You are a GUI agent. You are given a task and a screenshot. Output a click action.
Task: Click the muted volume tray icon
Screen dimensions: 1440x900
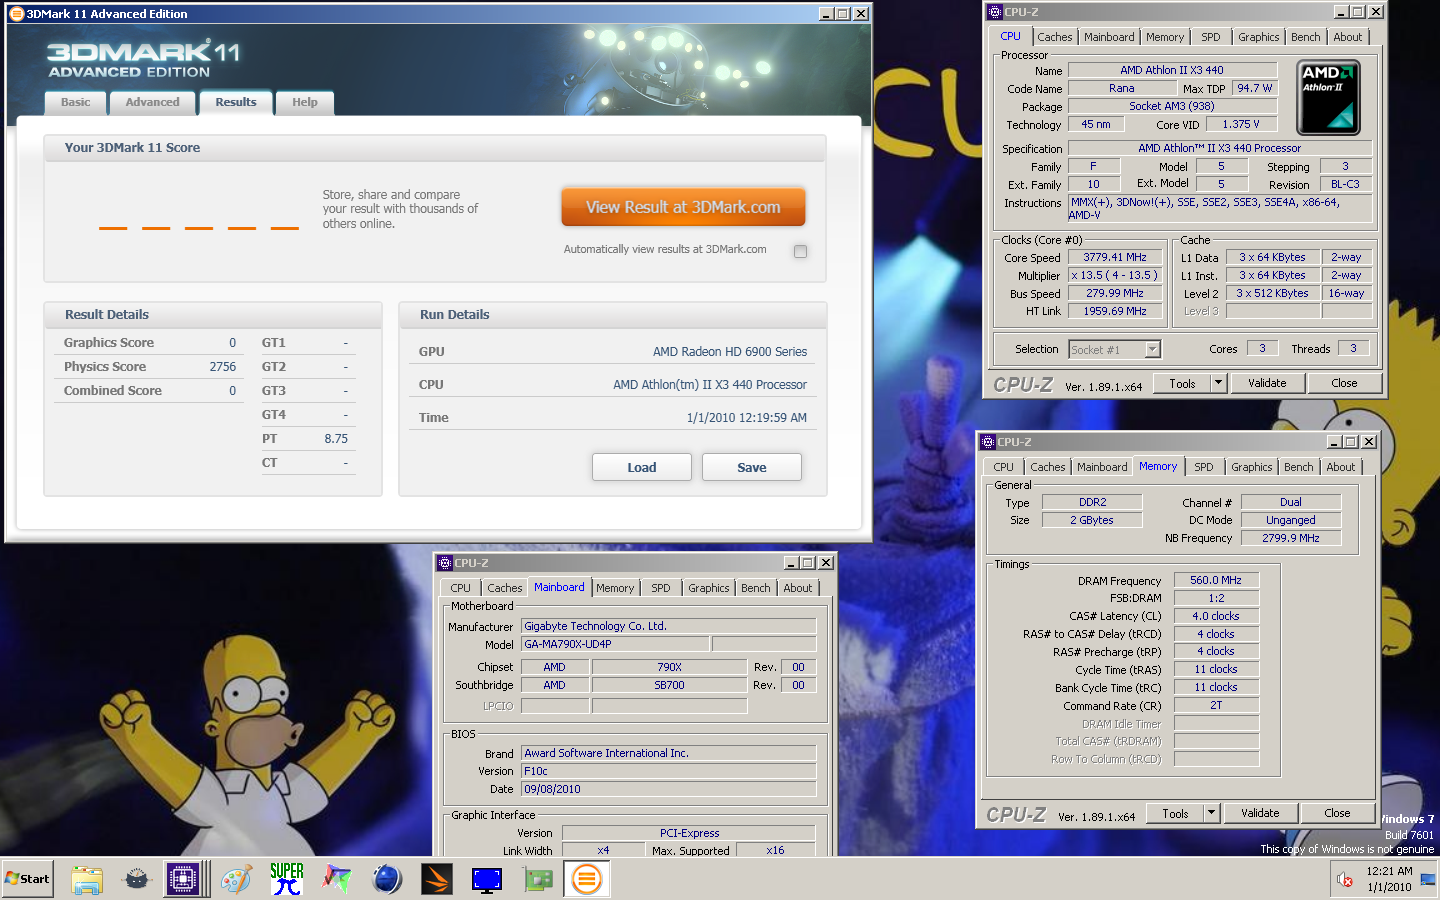pyautogui.click(x=1345, y=880)
